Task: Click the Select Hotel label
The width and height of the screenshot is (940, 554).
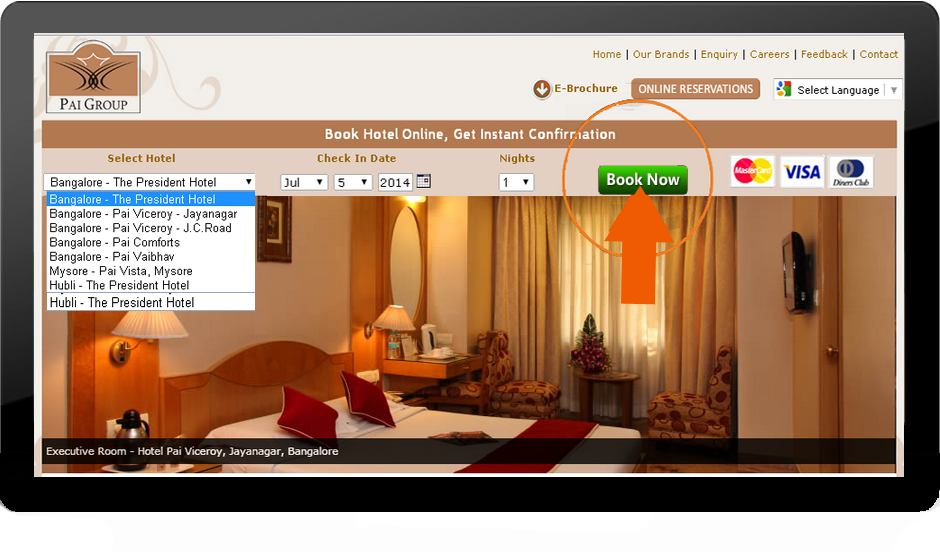Action: point(141,158)
